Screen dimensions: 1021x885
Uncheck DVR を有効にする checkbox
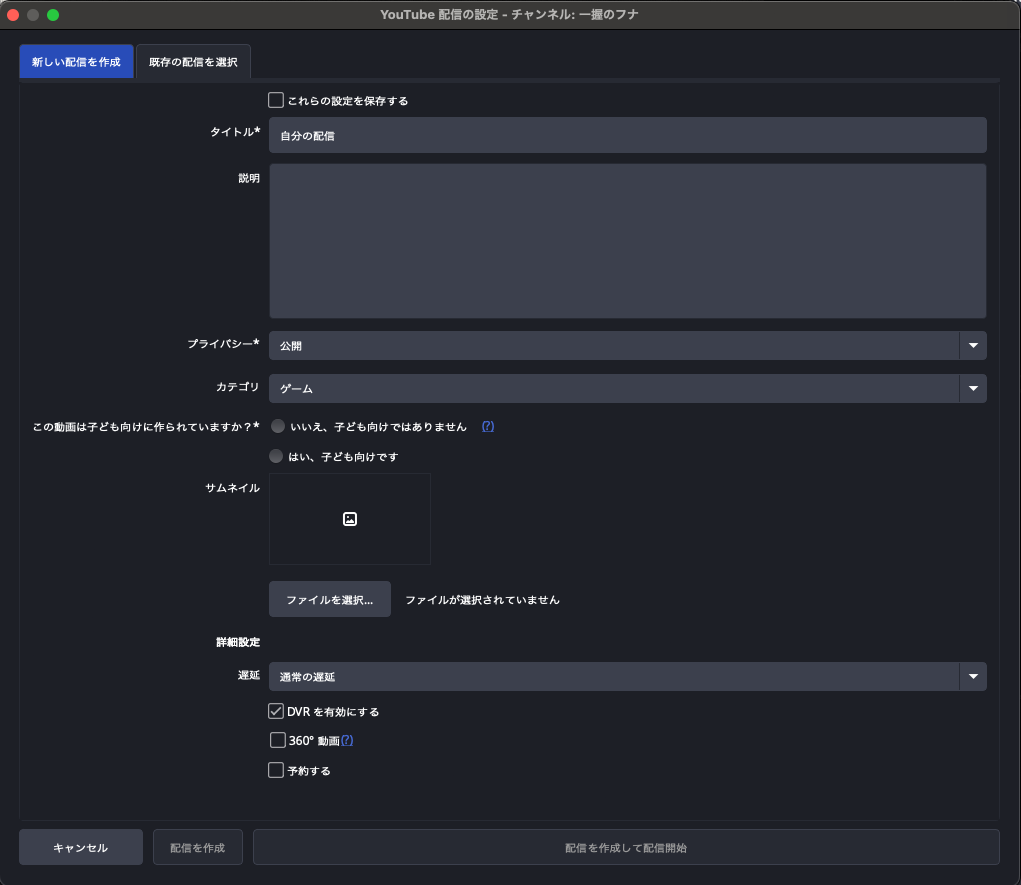276,711
